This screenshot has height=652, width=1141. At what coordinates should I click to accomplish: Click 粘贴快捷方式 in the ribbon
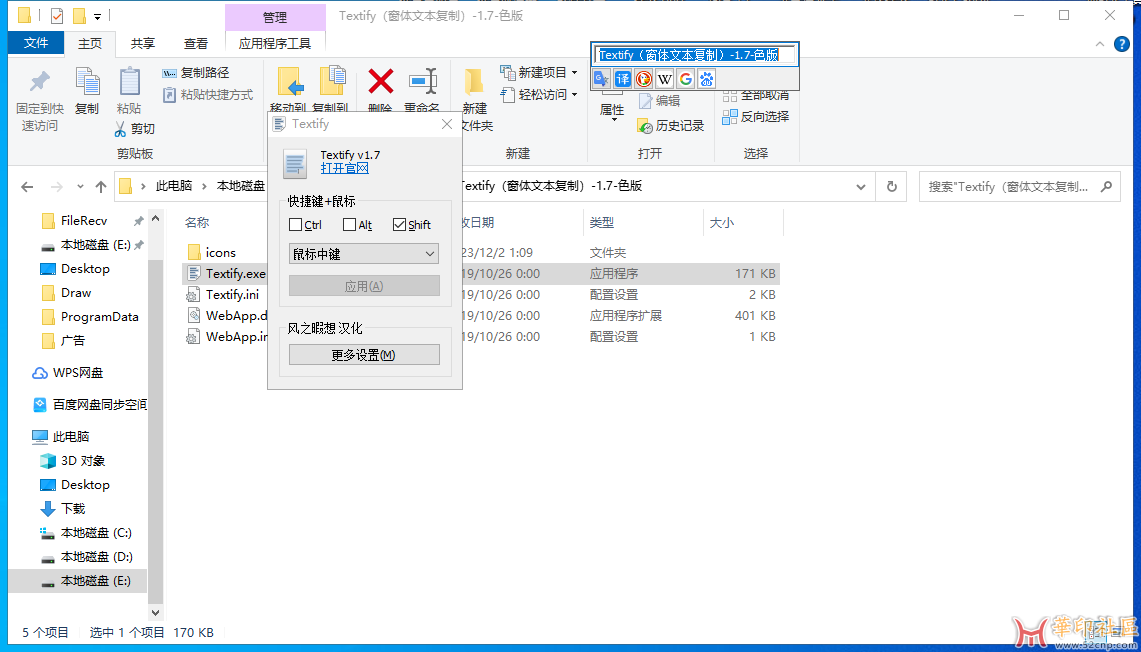pyautogui.click(x=208, y=95)
